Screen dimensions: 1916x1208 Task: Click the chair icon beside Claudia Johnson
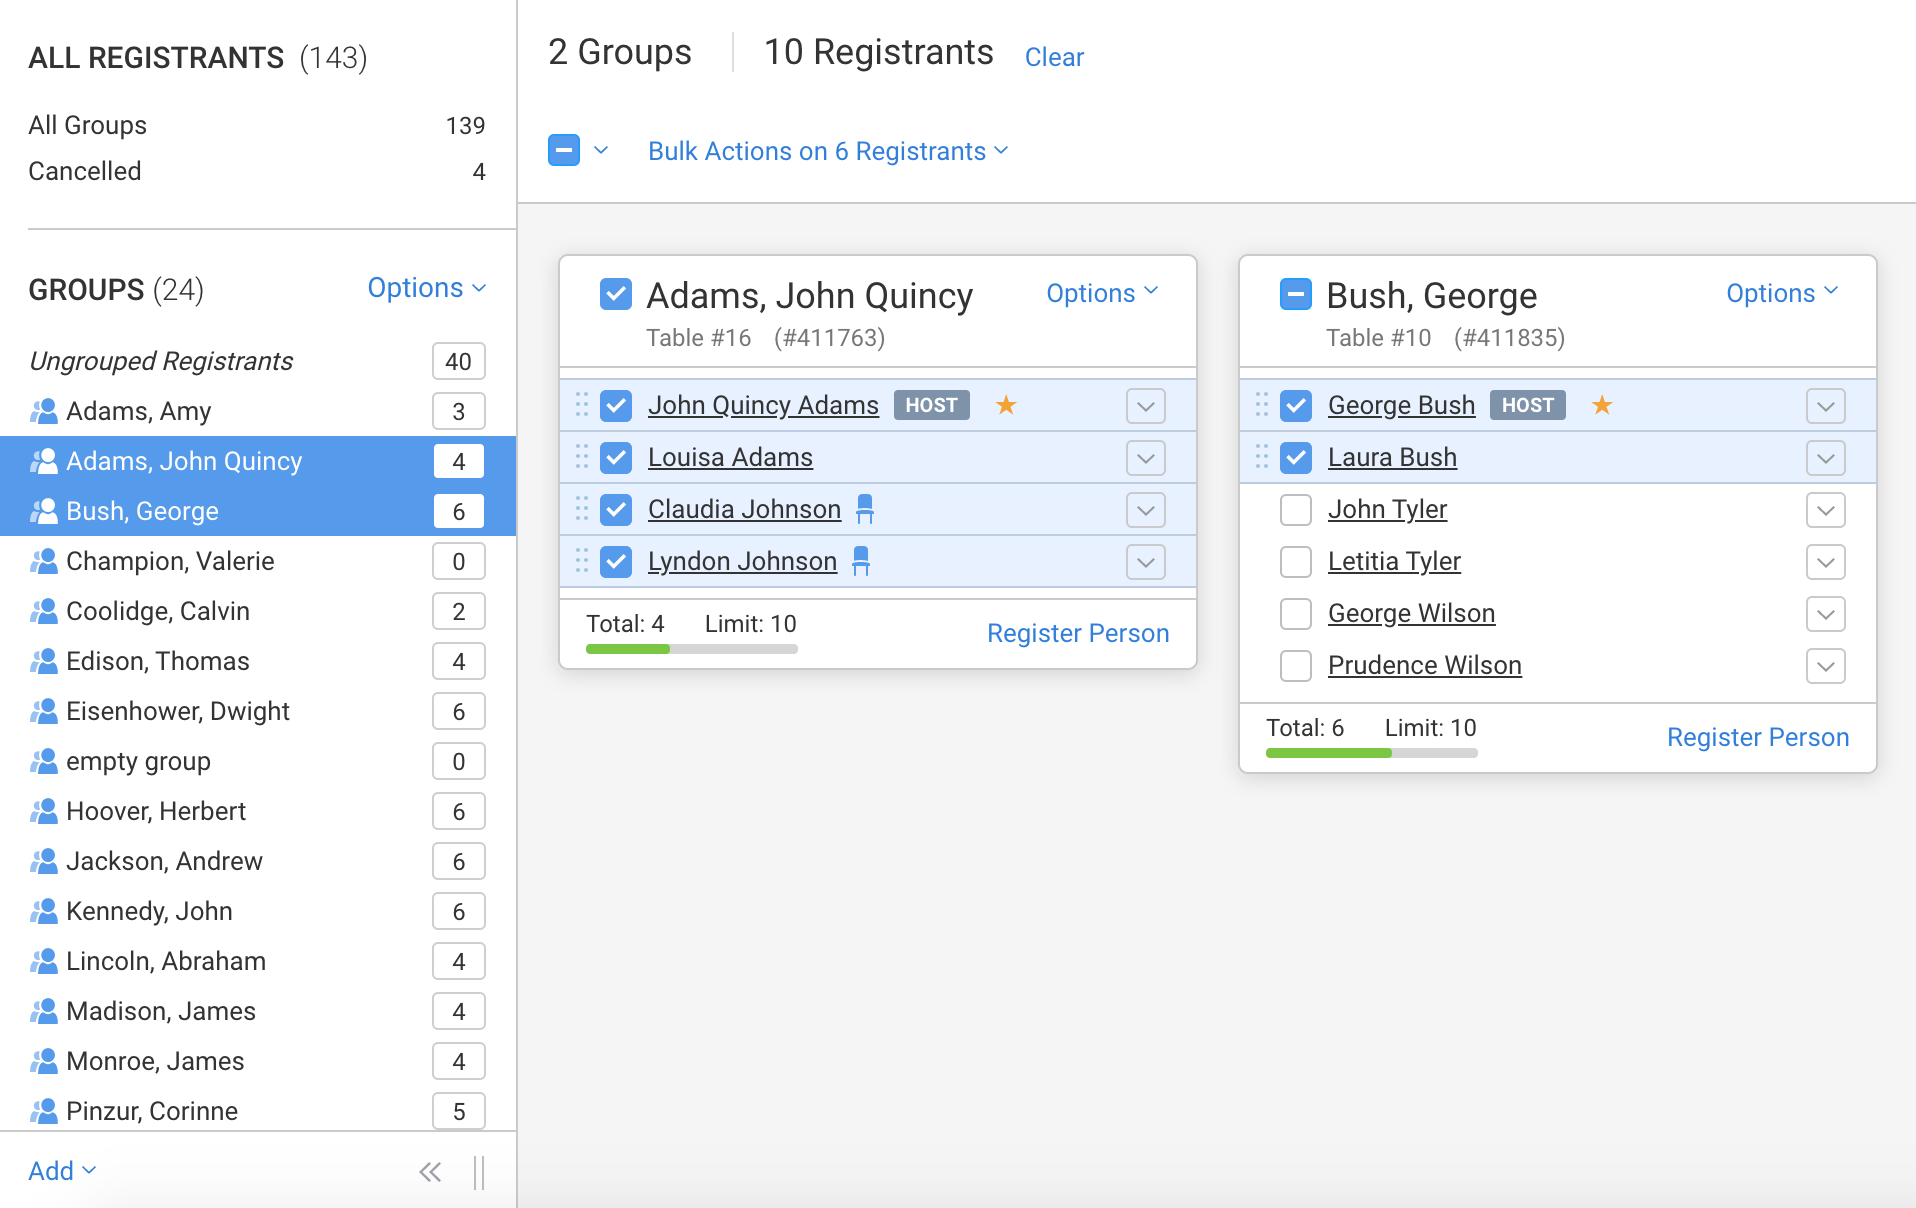point(865,509)
